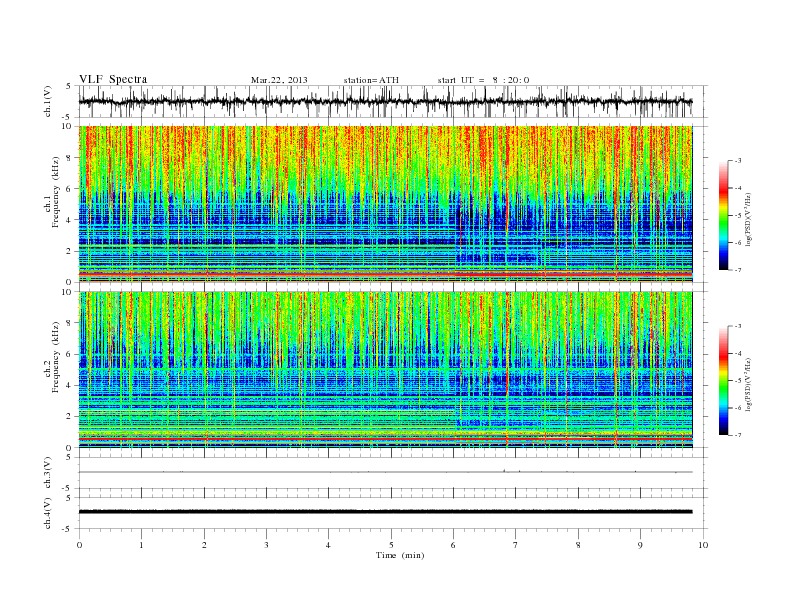Click the ch.2 "Frequency (kHz)" axis label

[56, 356]
